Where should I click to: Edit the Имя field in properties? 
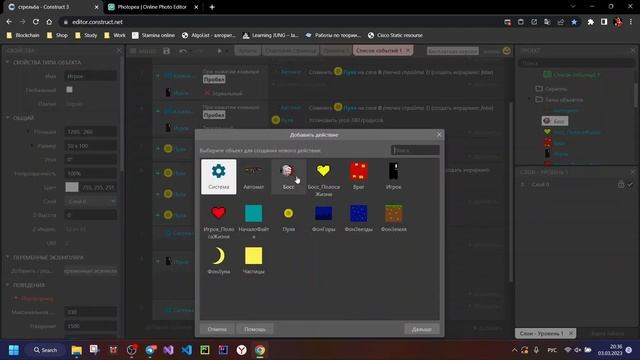click(91, 76)
